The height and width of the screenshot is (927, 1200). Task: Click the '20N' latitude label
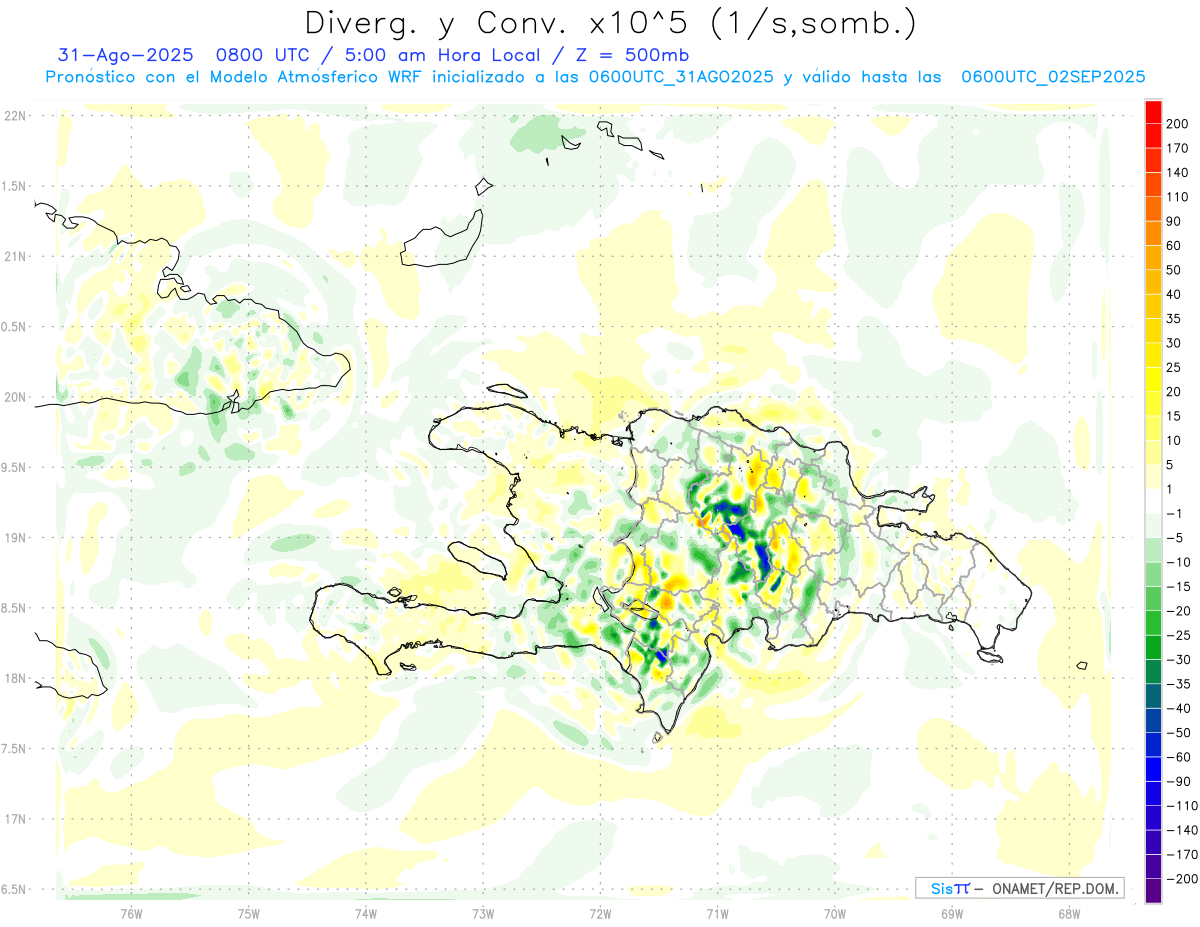[17, 397]
